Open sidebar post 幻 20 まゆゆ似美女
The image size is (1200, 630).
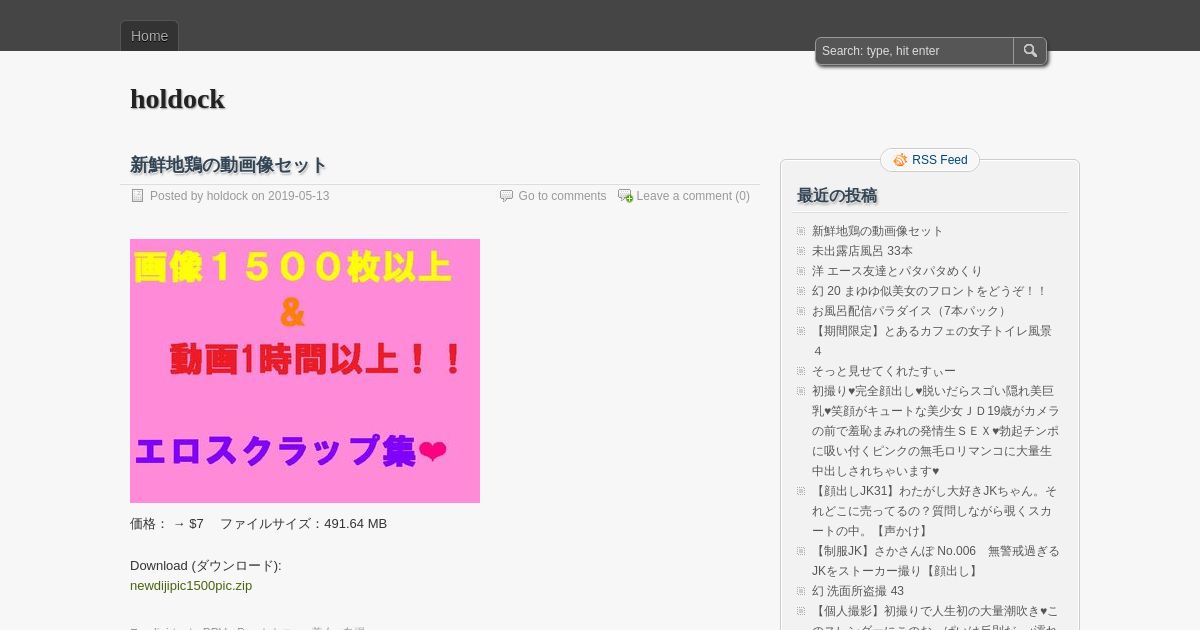[x=929, y=291]
